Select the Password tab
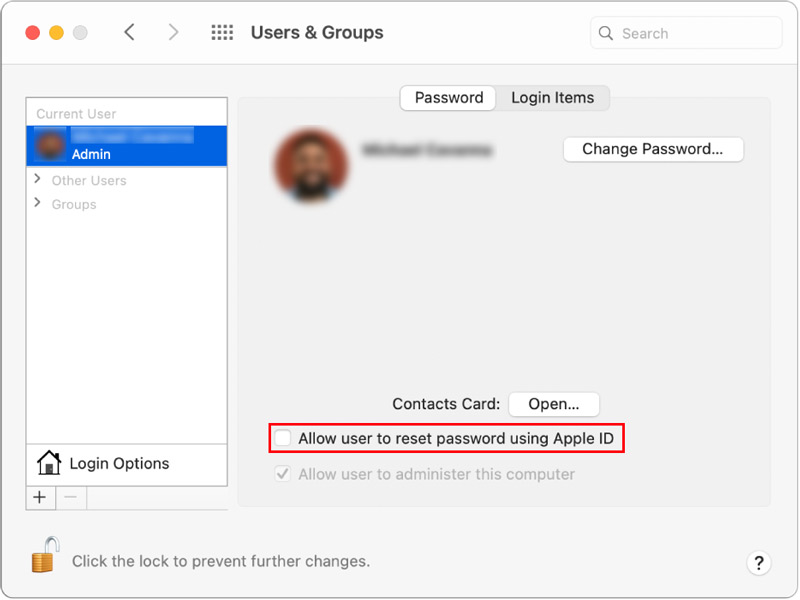Image resolution: width=800 pixels, height=600 pixels. [447, 98]
